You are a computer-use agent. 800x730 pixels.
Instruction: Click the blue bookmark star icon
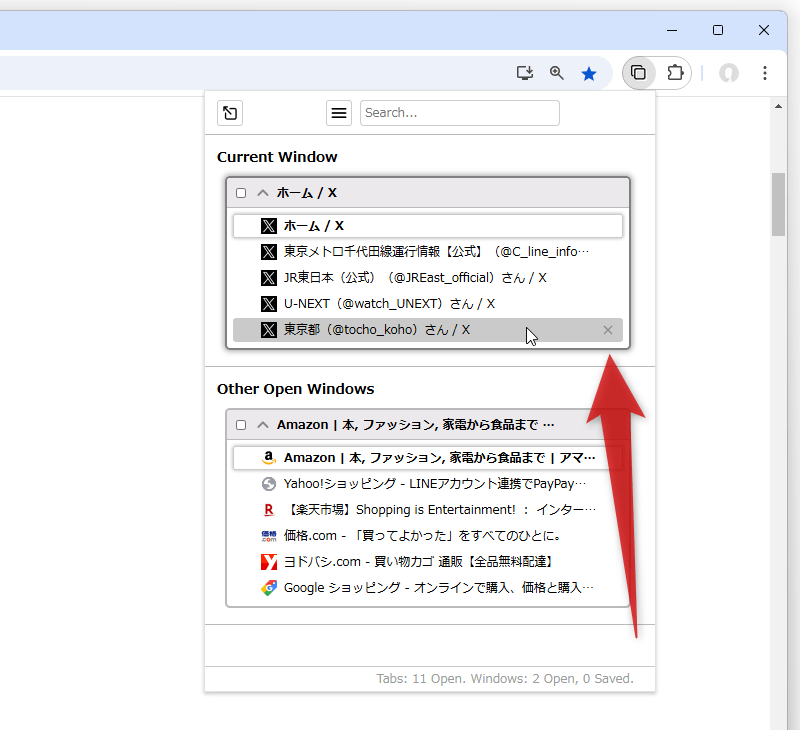tap(589, 74)
